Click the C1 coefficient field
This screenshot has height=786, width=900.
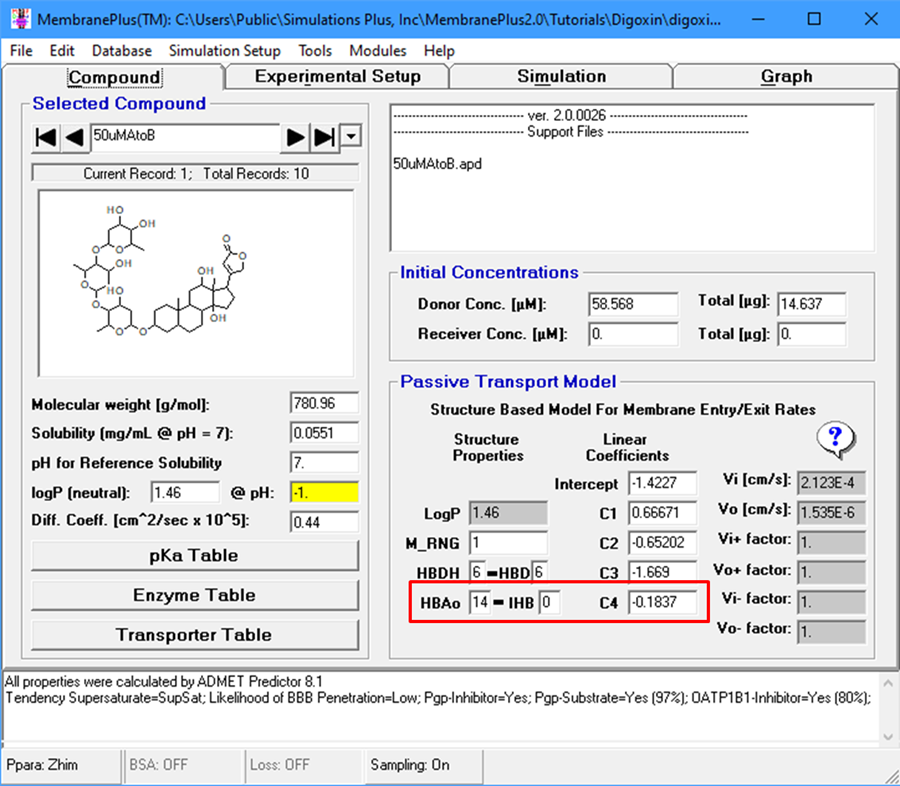(662, 513)
